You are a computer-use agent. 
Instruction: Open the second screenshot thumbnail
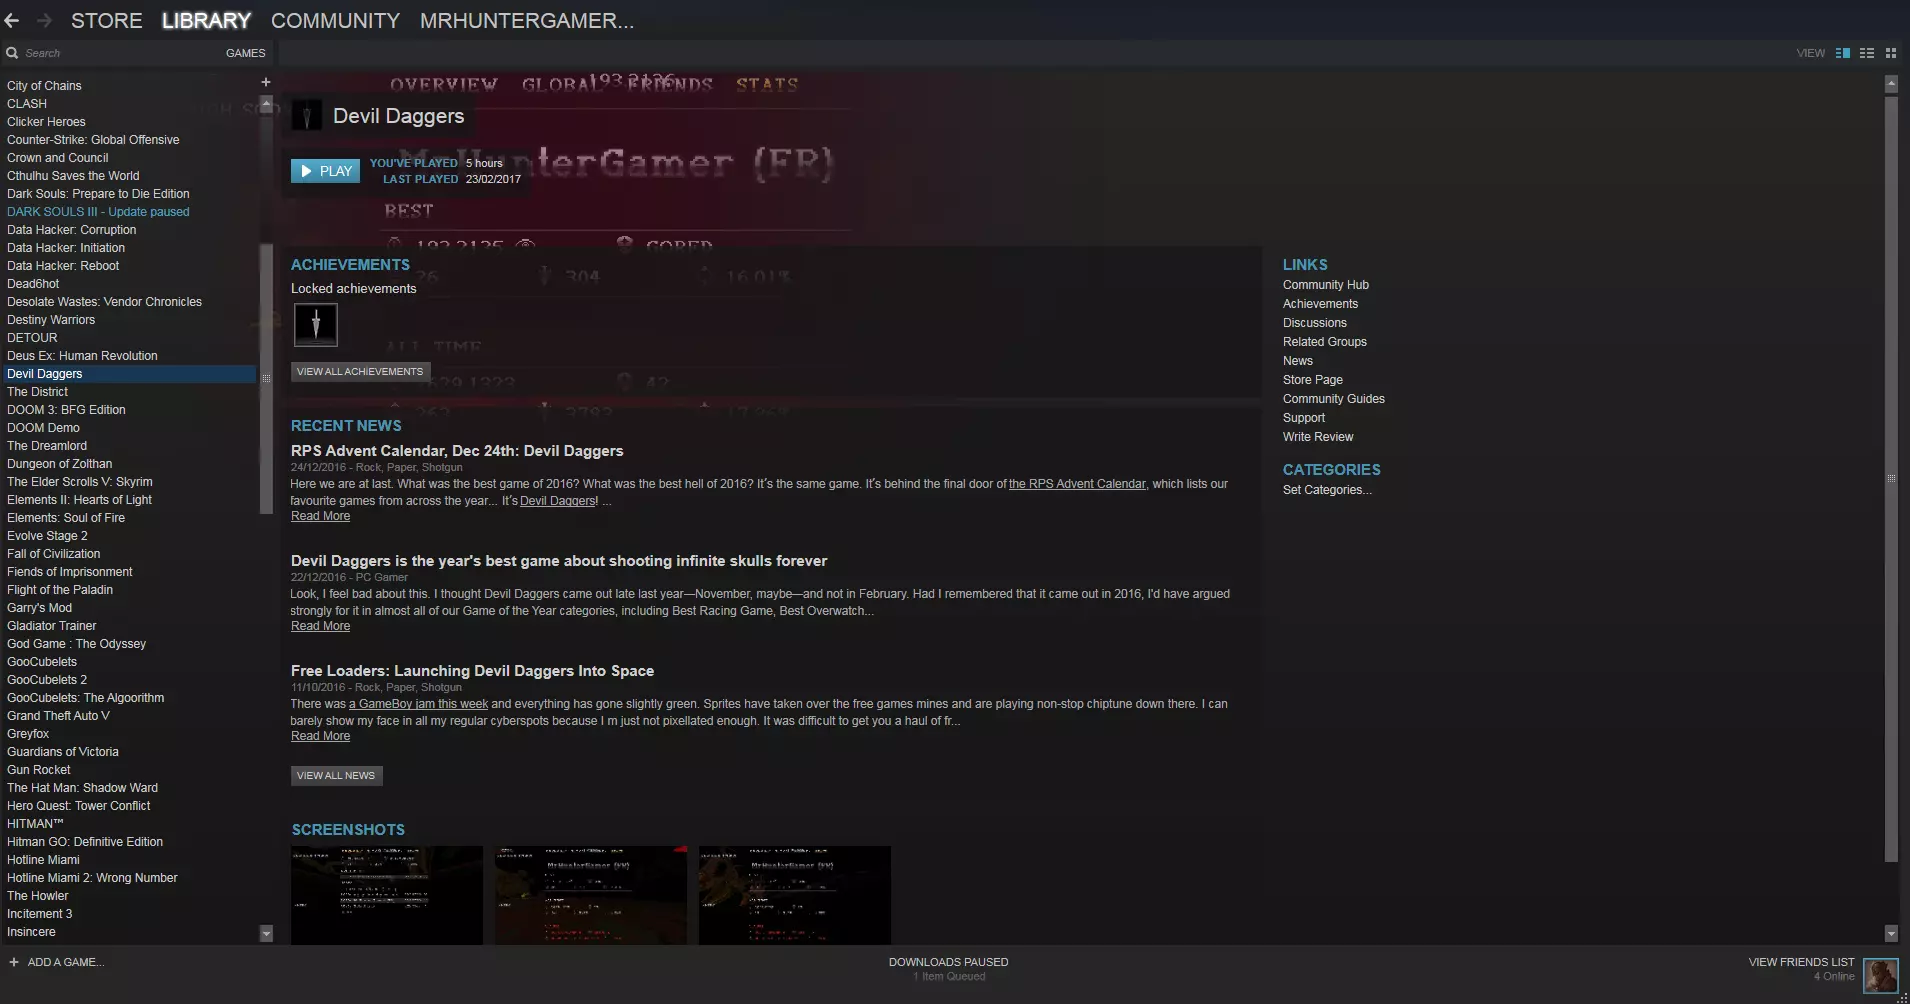click(591, 895)
